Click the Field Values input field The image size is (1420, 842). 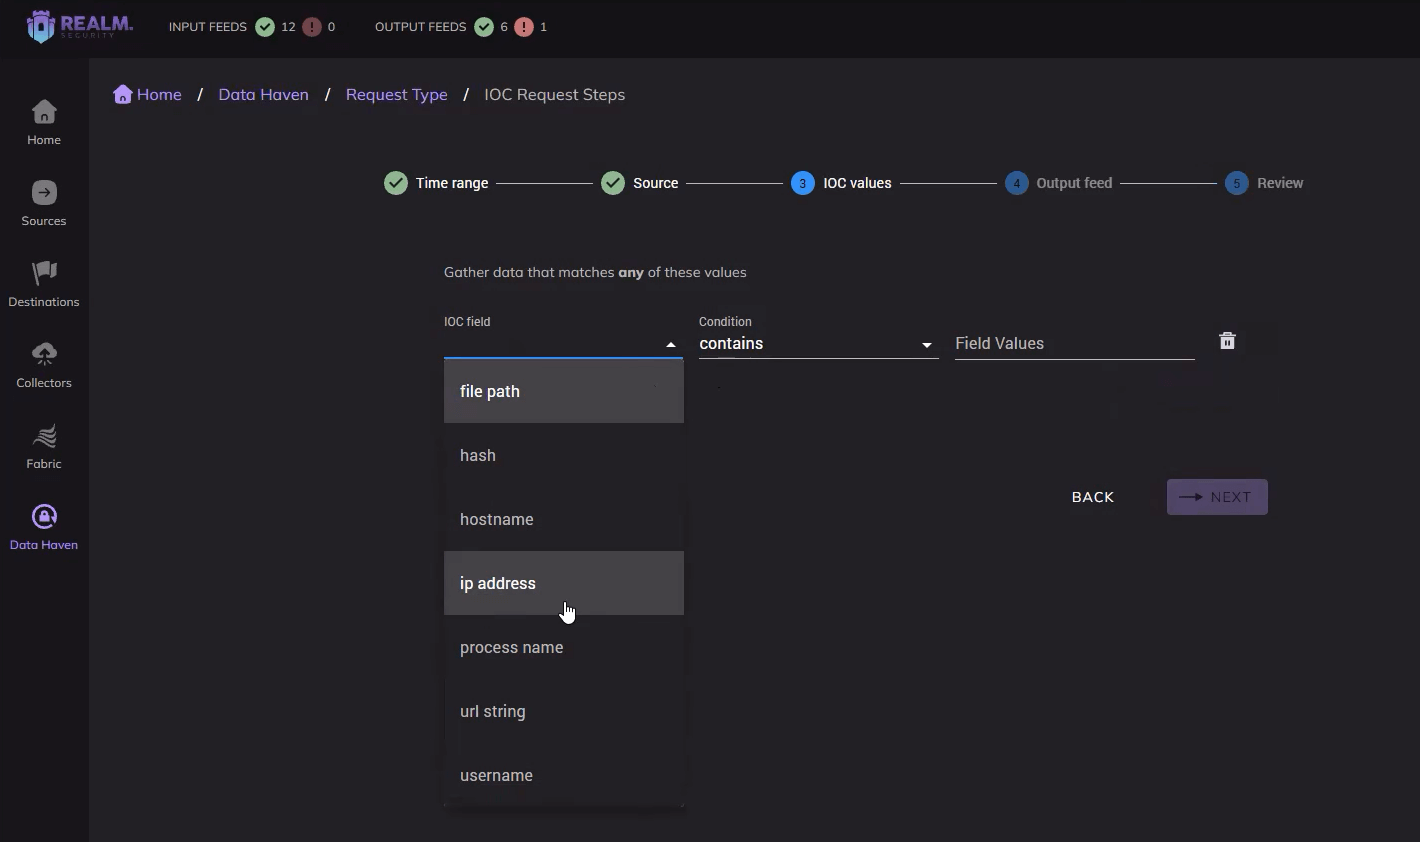(1074, 343)
